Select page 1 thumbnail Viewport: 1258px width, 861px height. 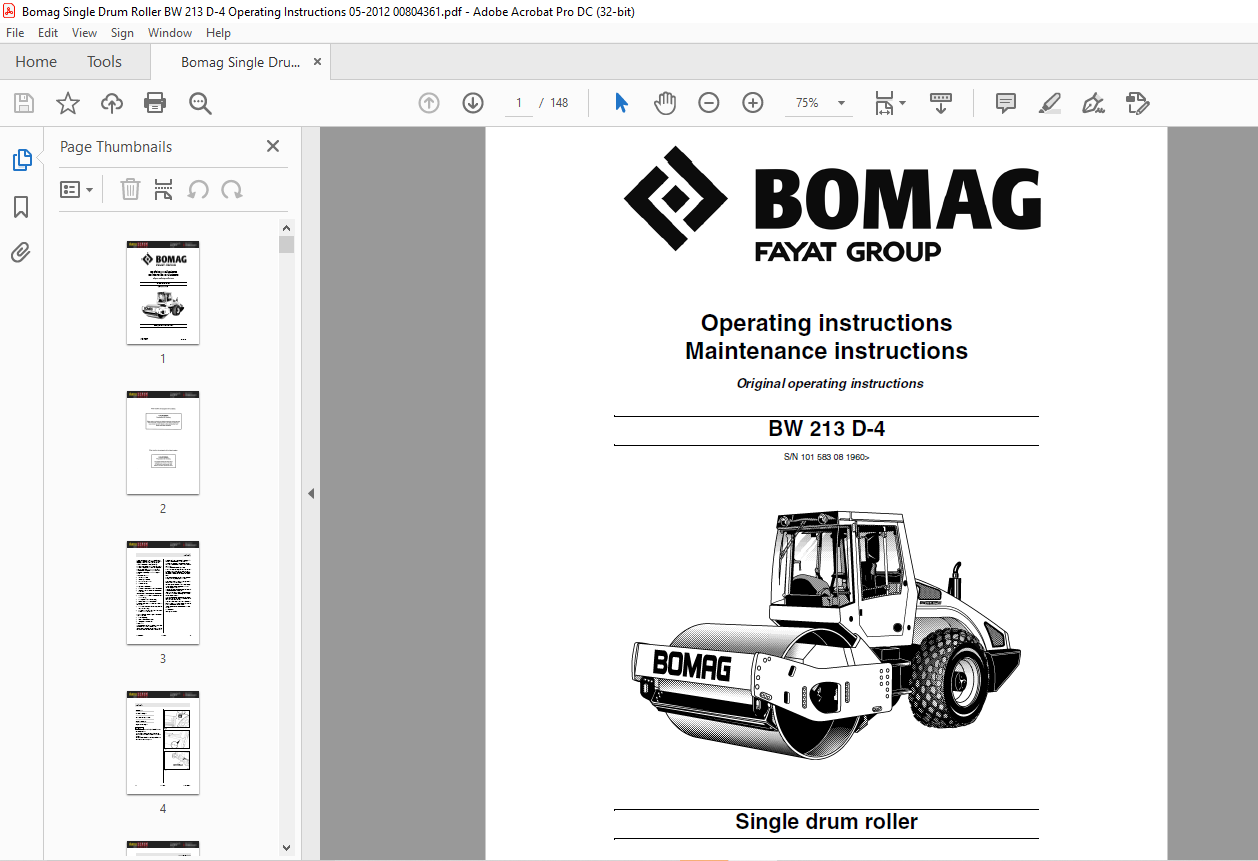[163, 292]
